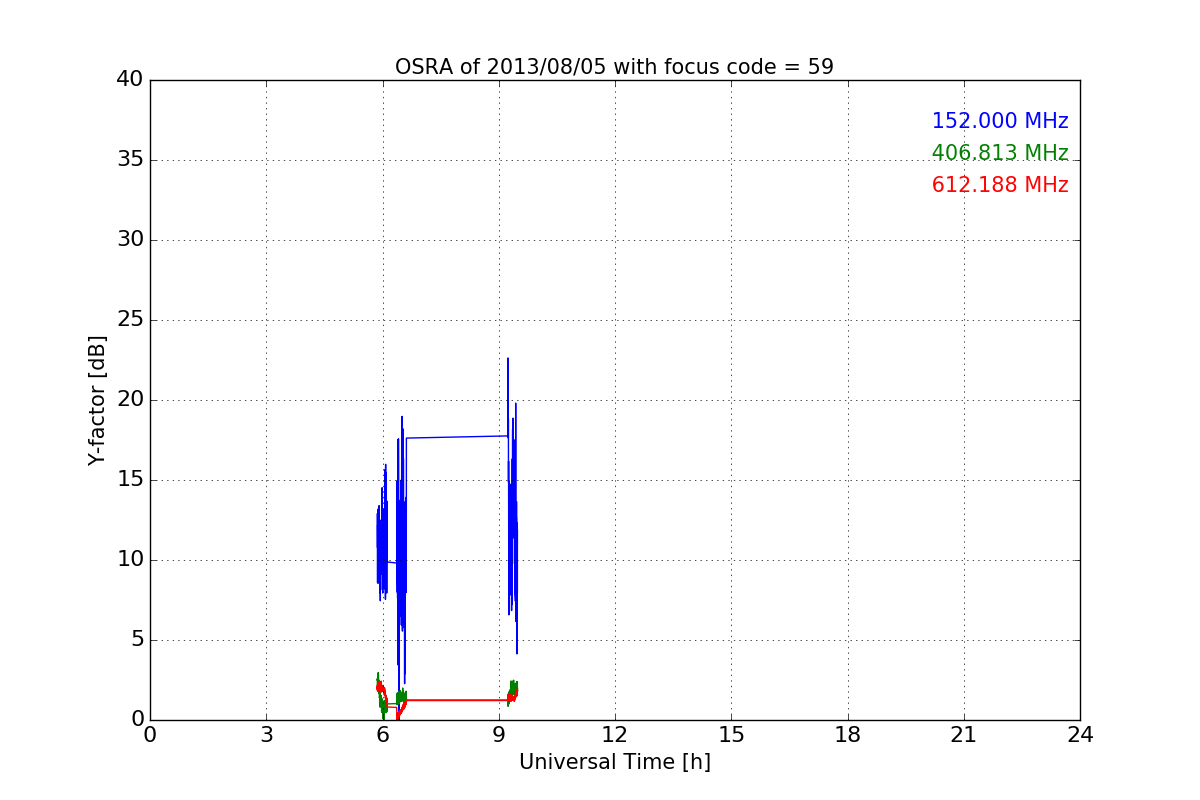This screenshot has height=800, width=1200.
Task: Click the x-axis tick label 6
Action: [383, 735]
